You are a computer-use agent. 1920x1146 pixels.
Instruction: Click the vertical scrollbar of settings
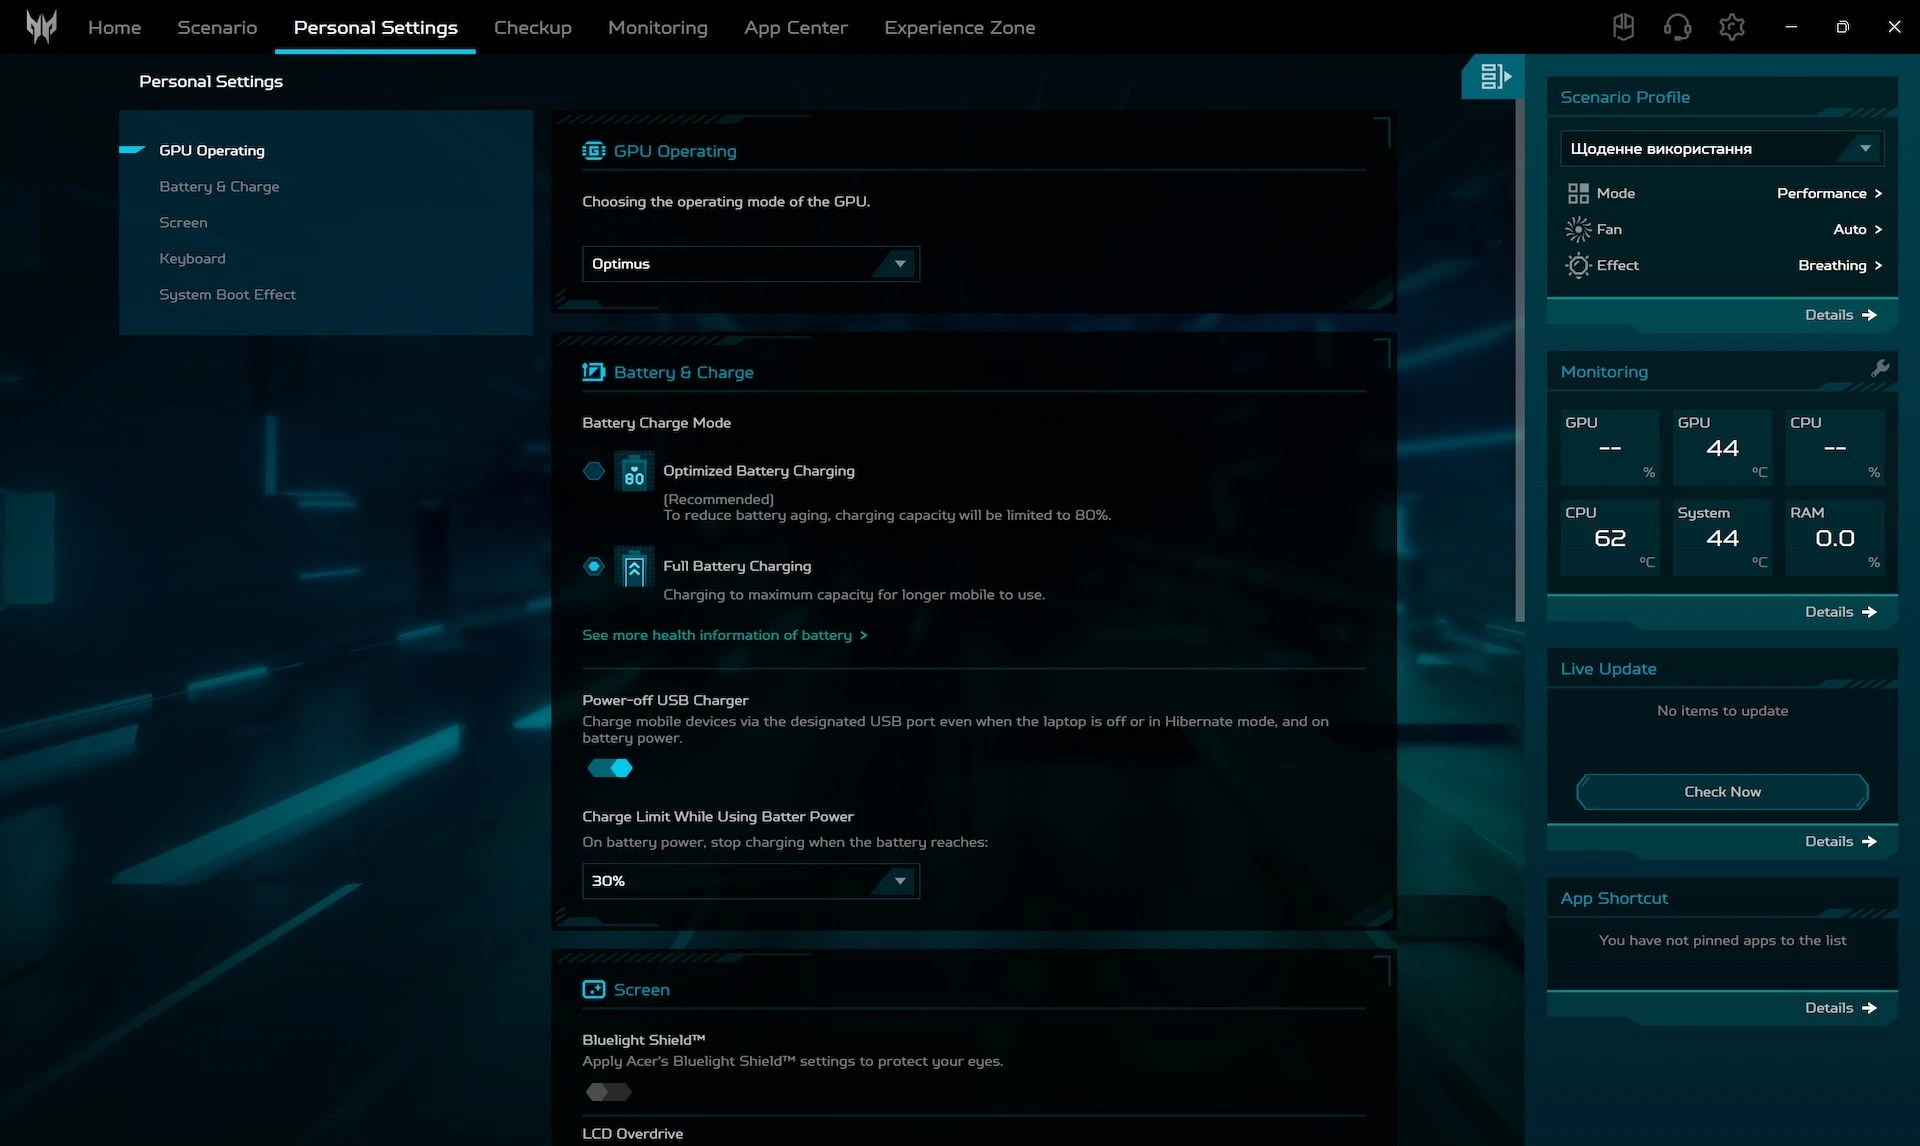pos(1520,360)
